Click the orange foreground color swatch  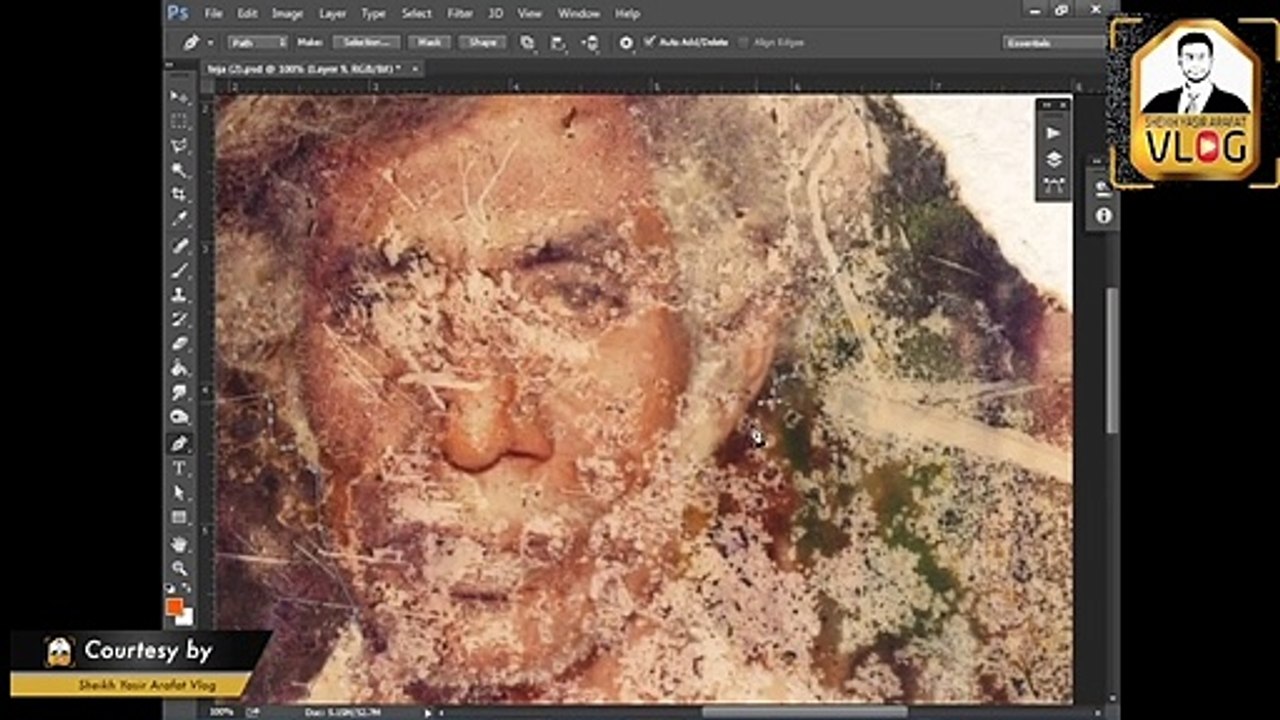pyautogui.click(x=175, y=606)
